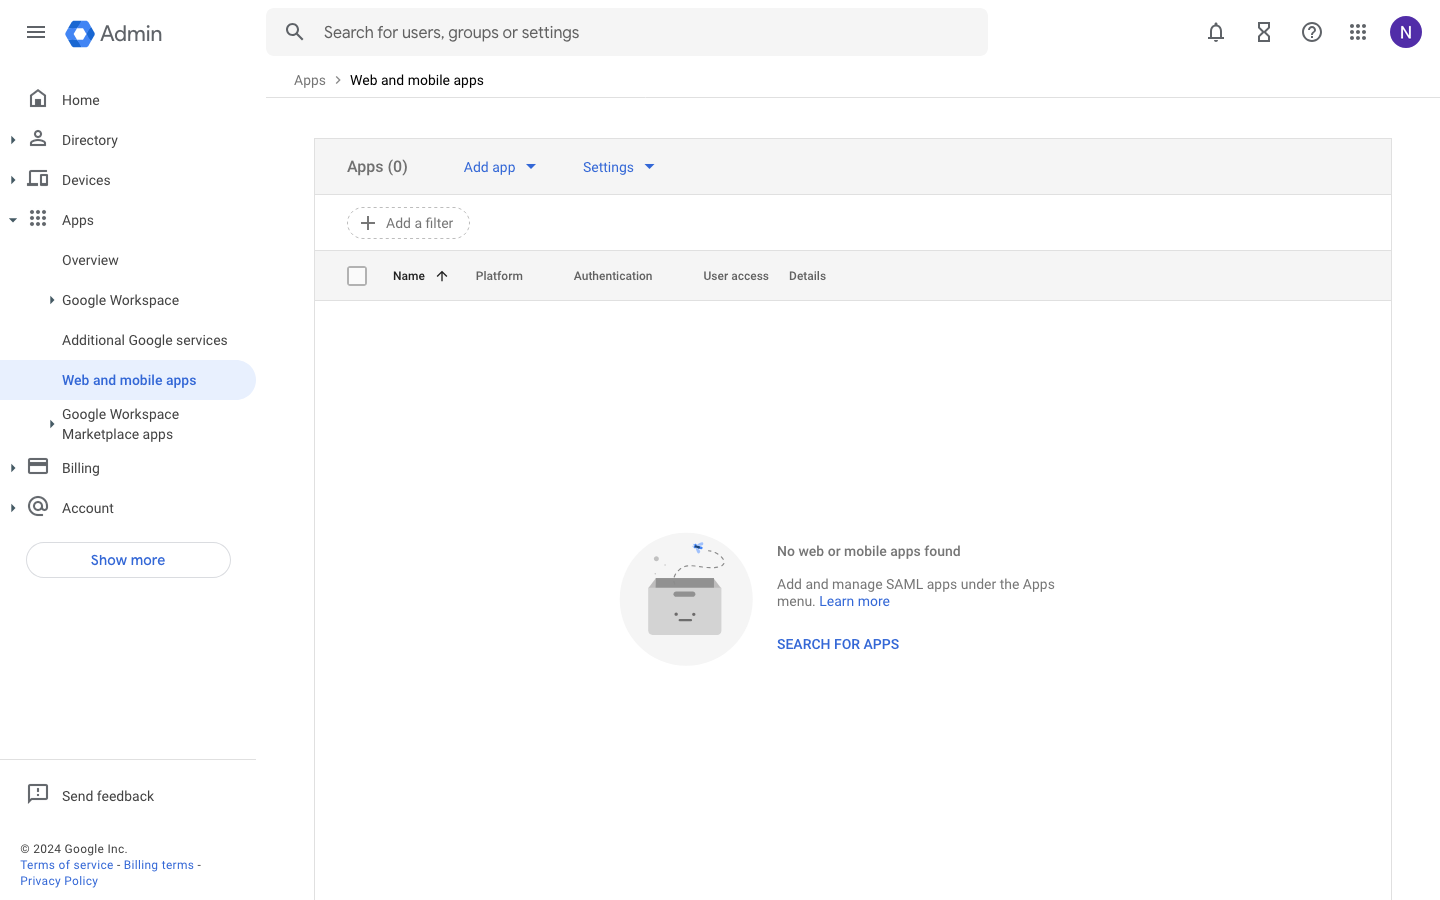The height and width of the screenshot is (900, 1440).
Task: Expand Google Workspace tree item
Action: [52, 300]
